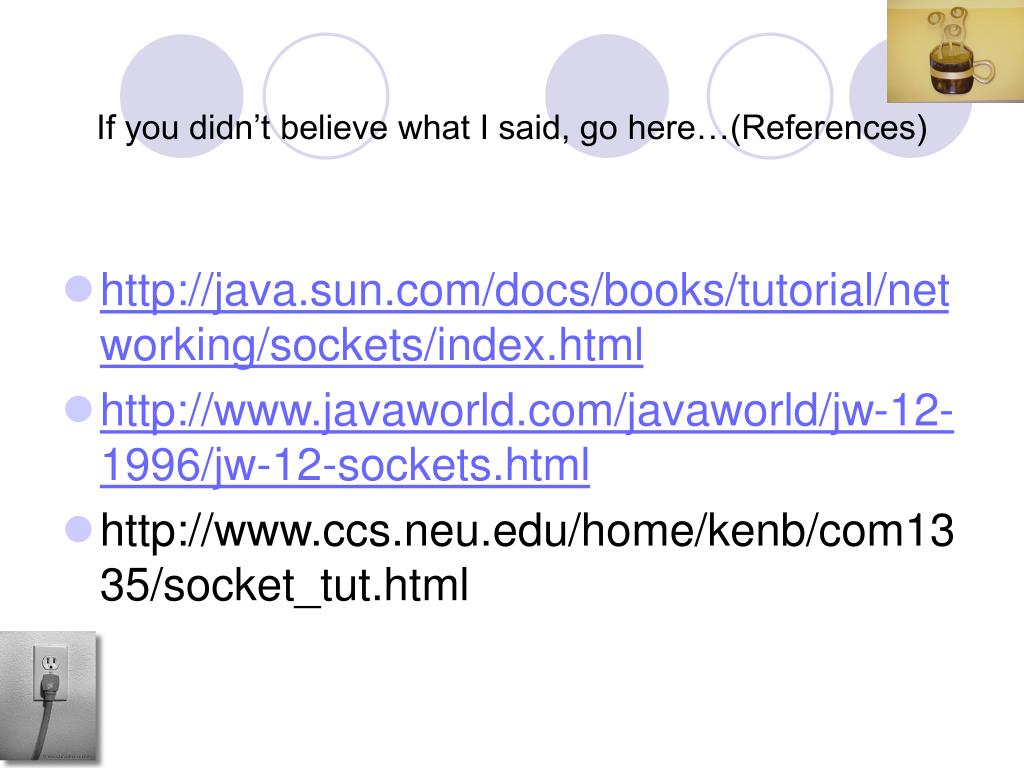Image resolution: width=1024 pixels, height=768 pixels.
Task: Open the java.sun.com sockets tutorial link
Action: tap(524, 317)
